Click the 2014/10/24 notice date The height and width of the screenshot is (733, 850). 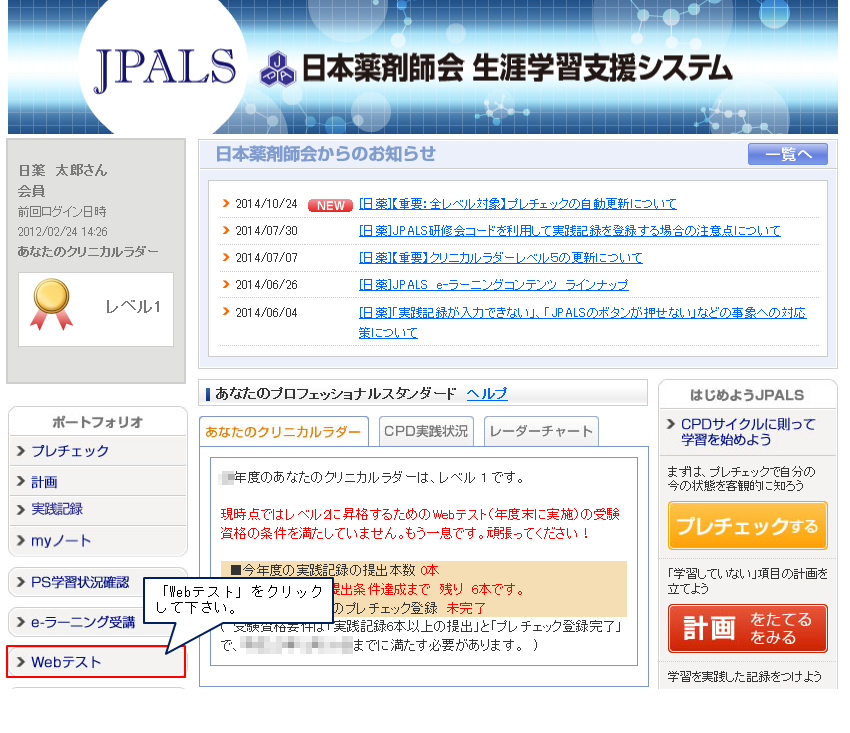(x=266, y=204)
